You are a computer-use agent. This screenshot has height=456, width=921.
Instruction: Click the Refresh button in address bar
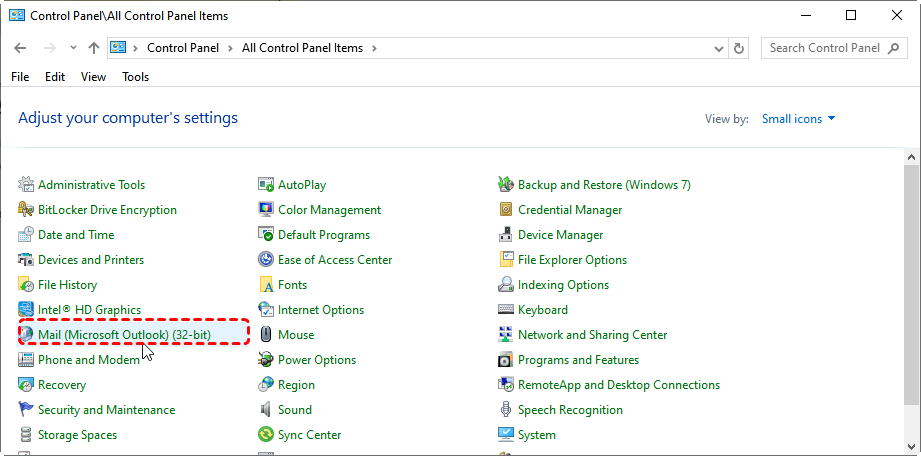pyautogui.click(x=739, y=48)
